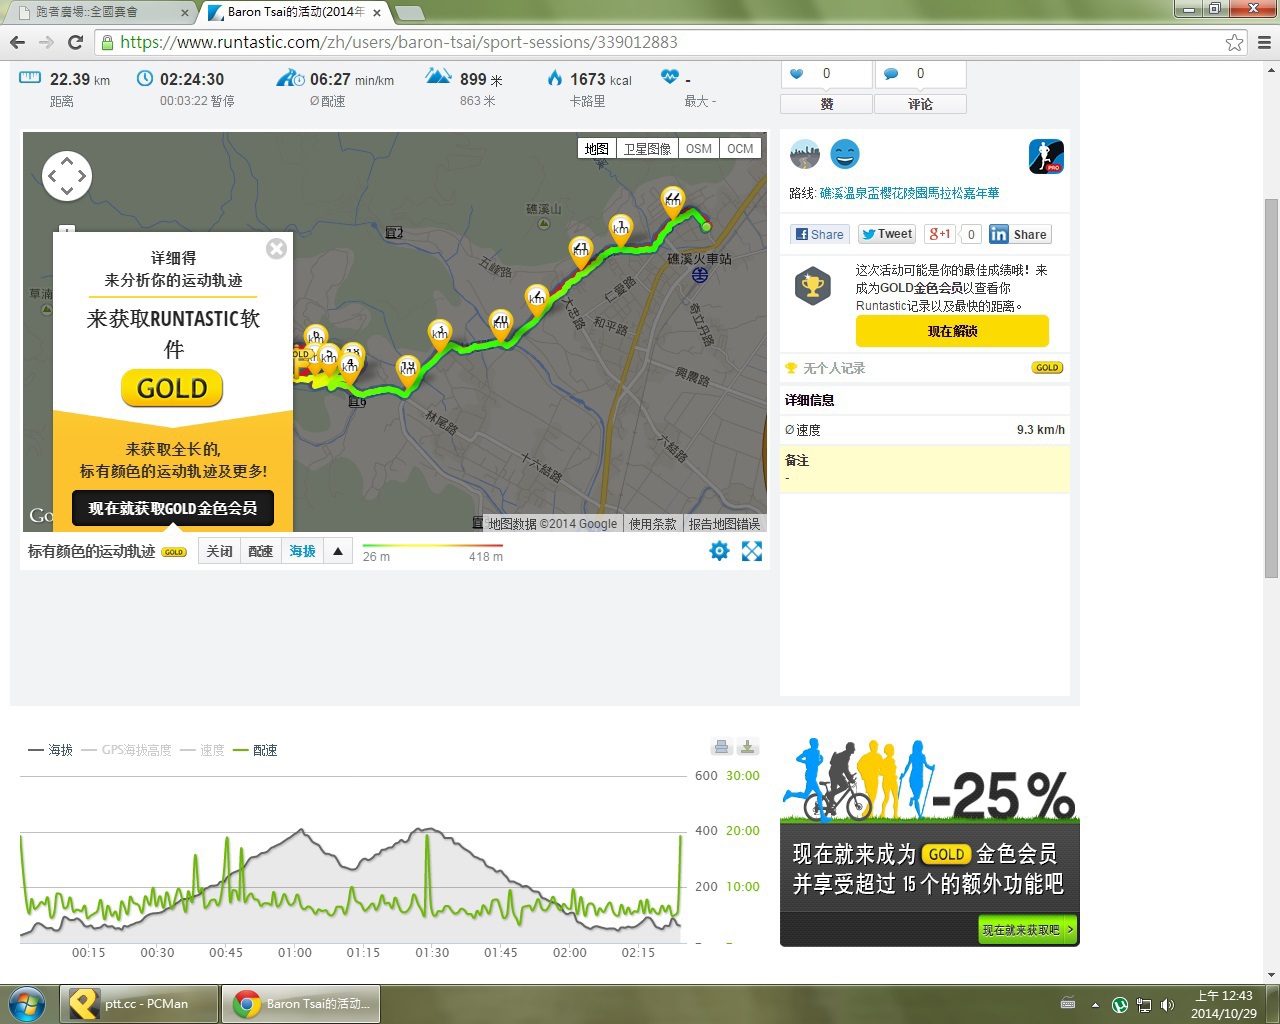Click the GOLD badge beside 无个人记录
The height and width of the screenshot is (1024, 1280).
[x=1047, y=368]
